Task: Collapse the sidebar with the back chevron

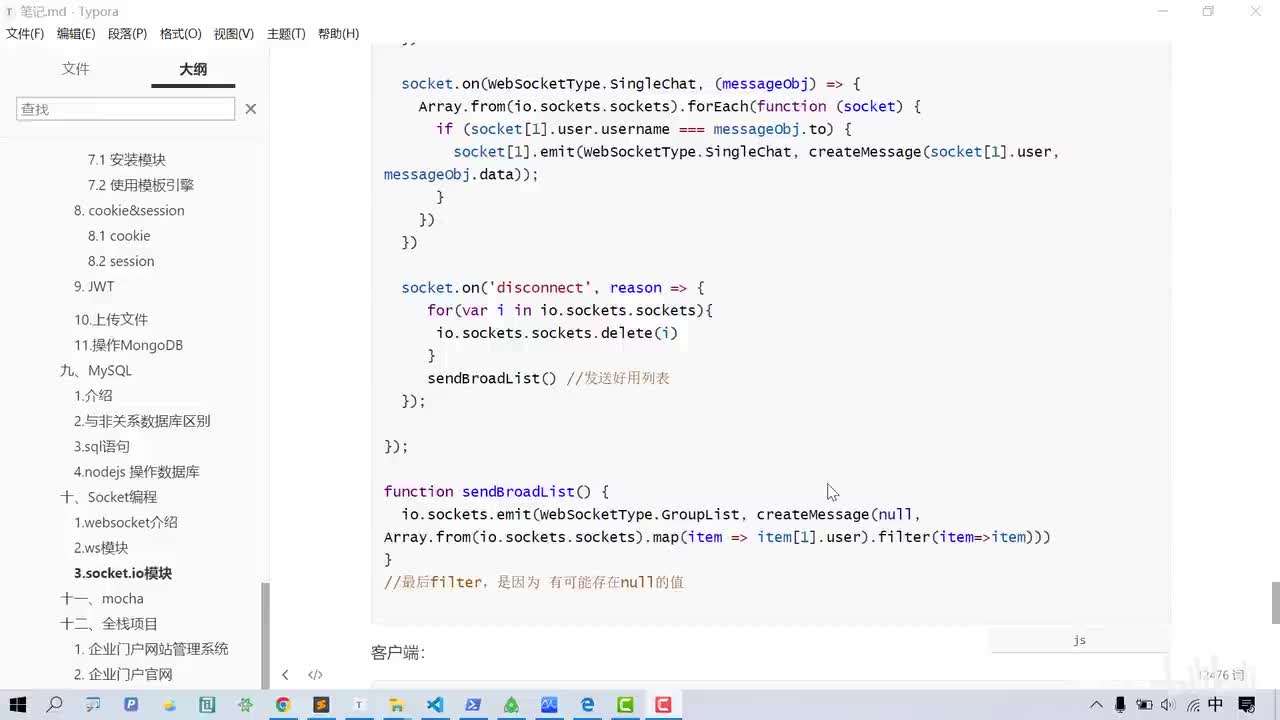Action: (x=285, y=675)
